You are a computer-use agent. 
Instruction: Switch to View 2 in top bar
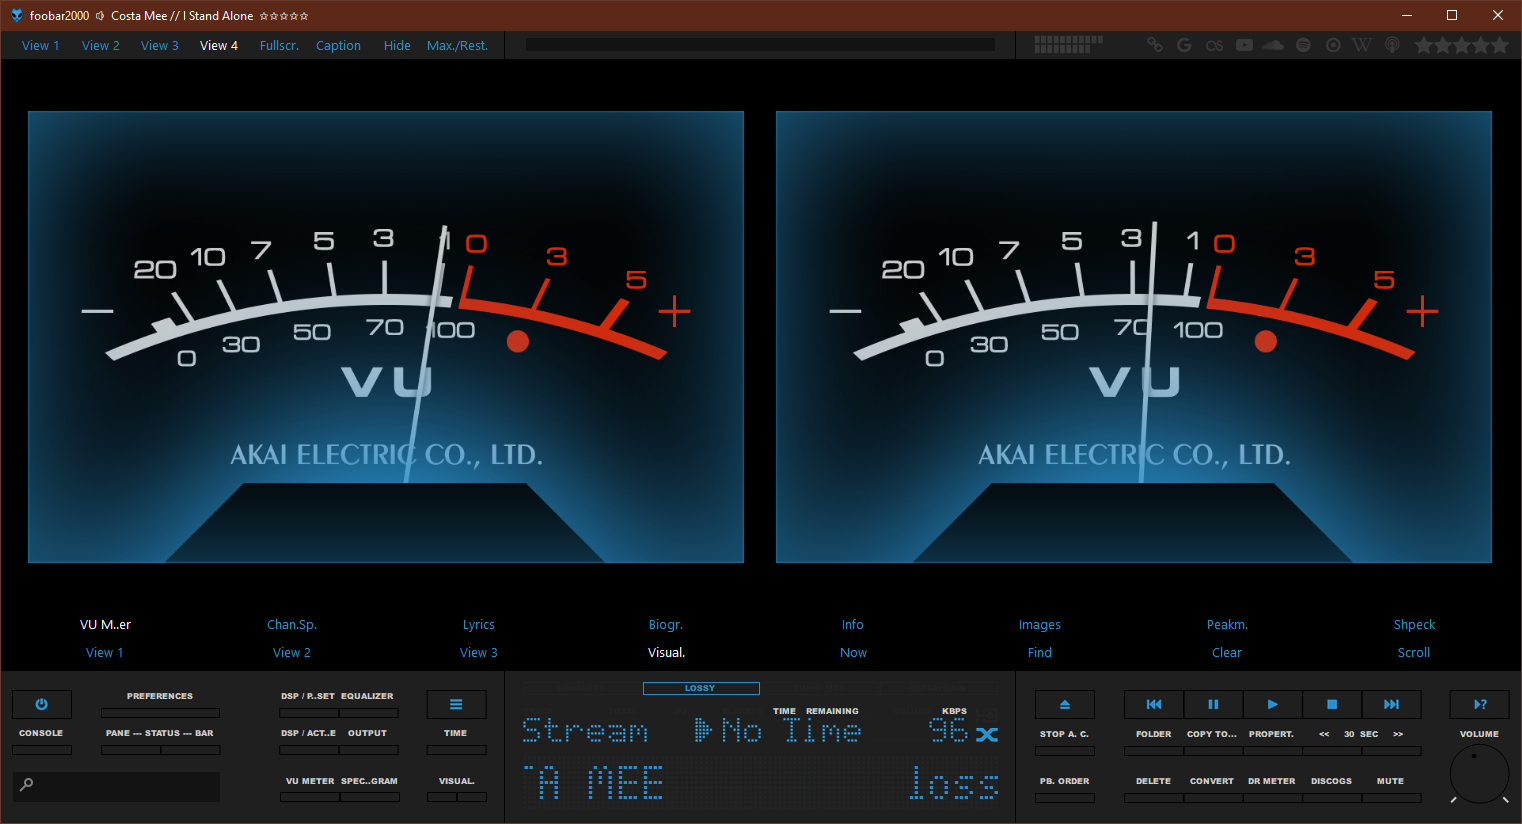click(x=100, y=45)
